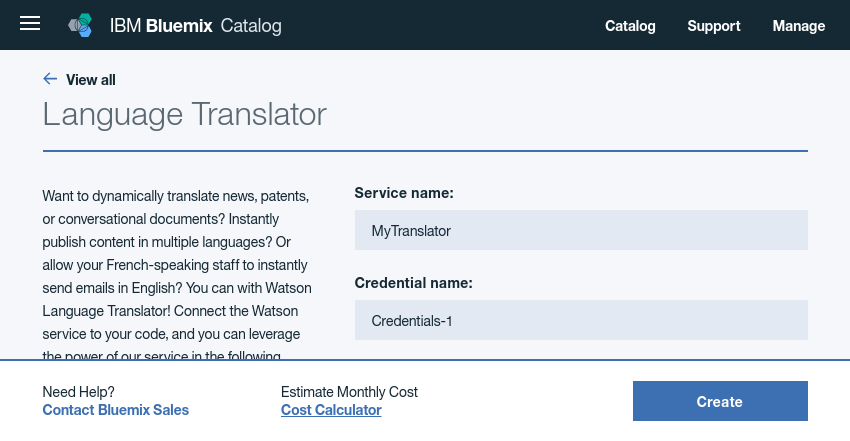Click the IBM Bluemix Catalog title
The width and height of the screenshot is (850, 441).
(196, 25)
